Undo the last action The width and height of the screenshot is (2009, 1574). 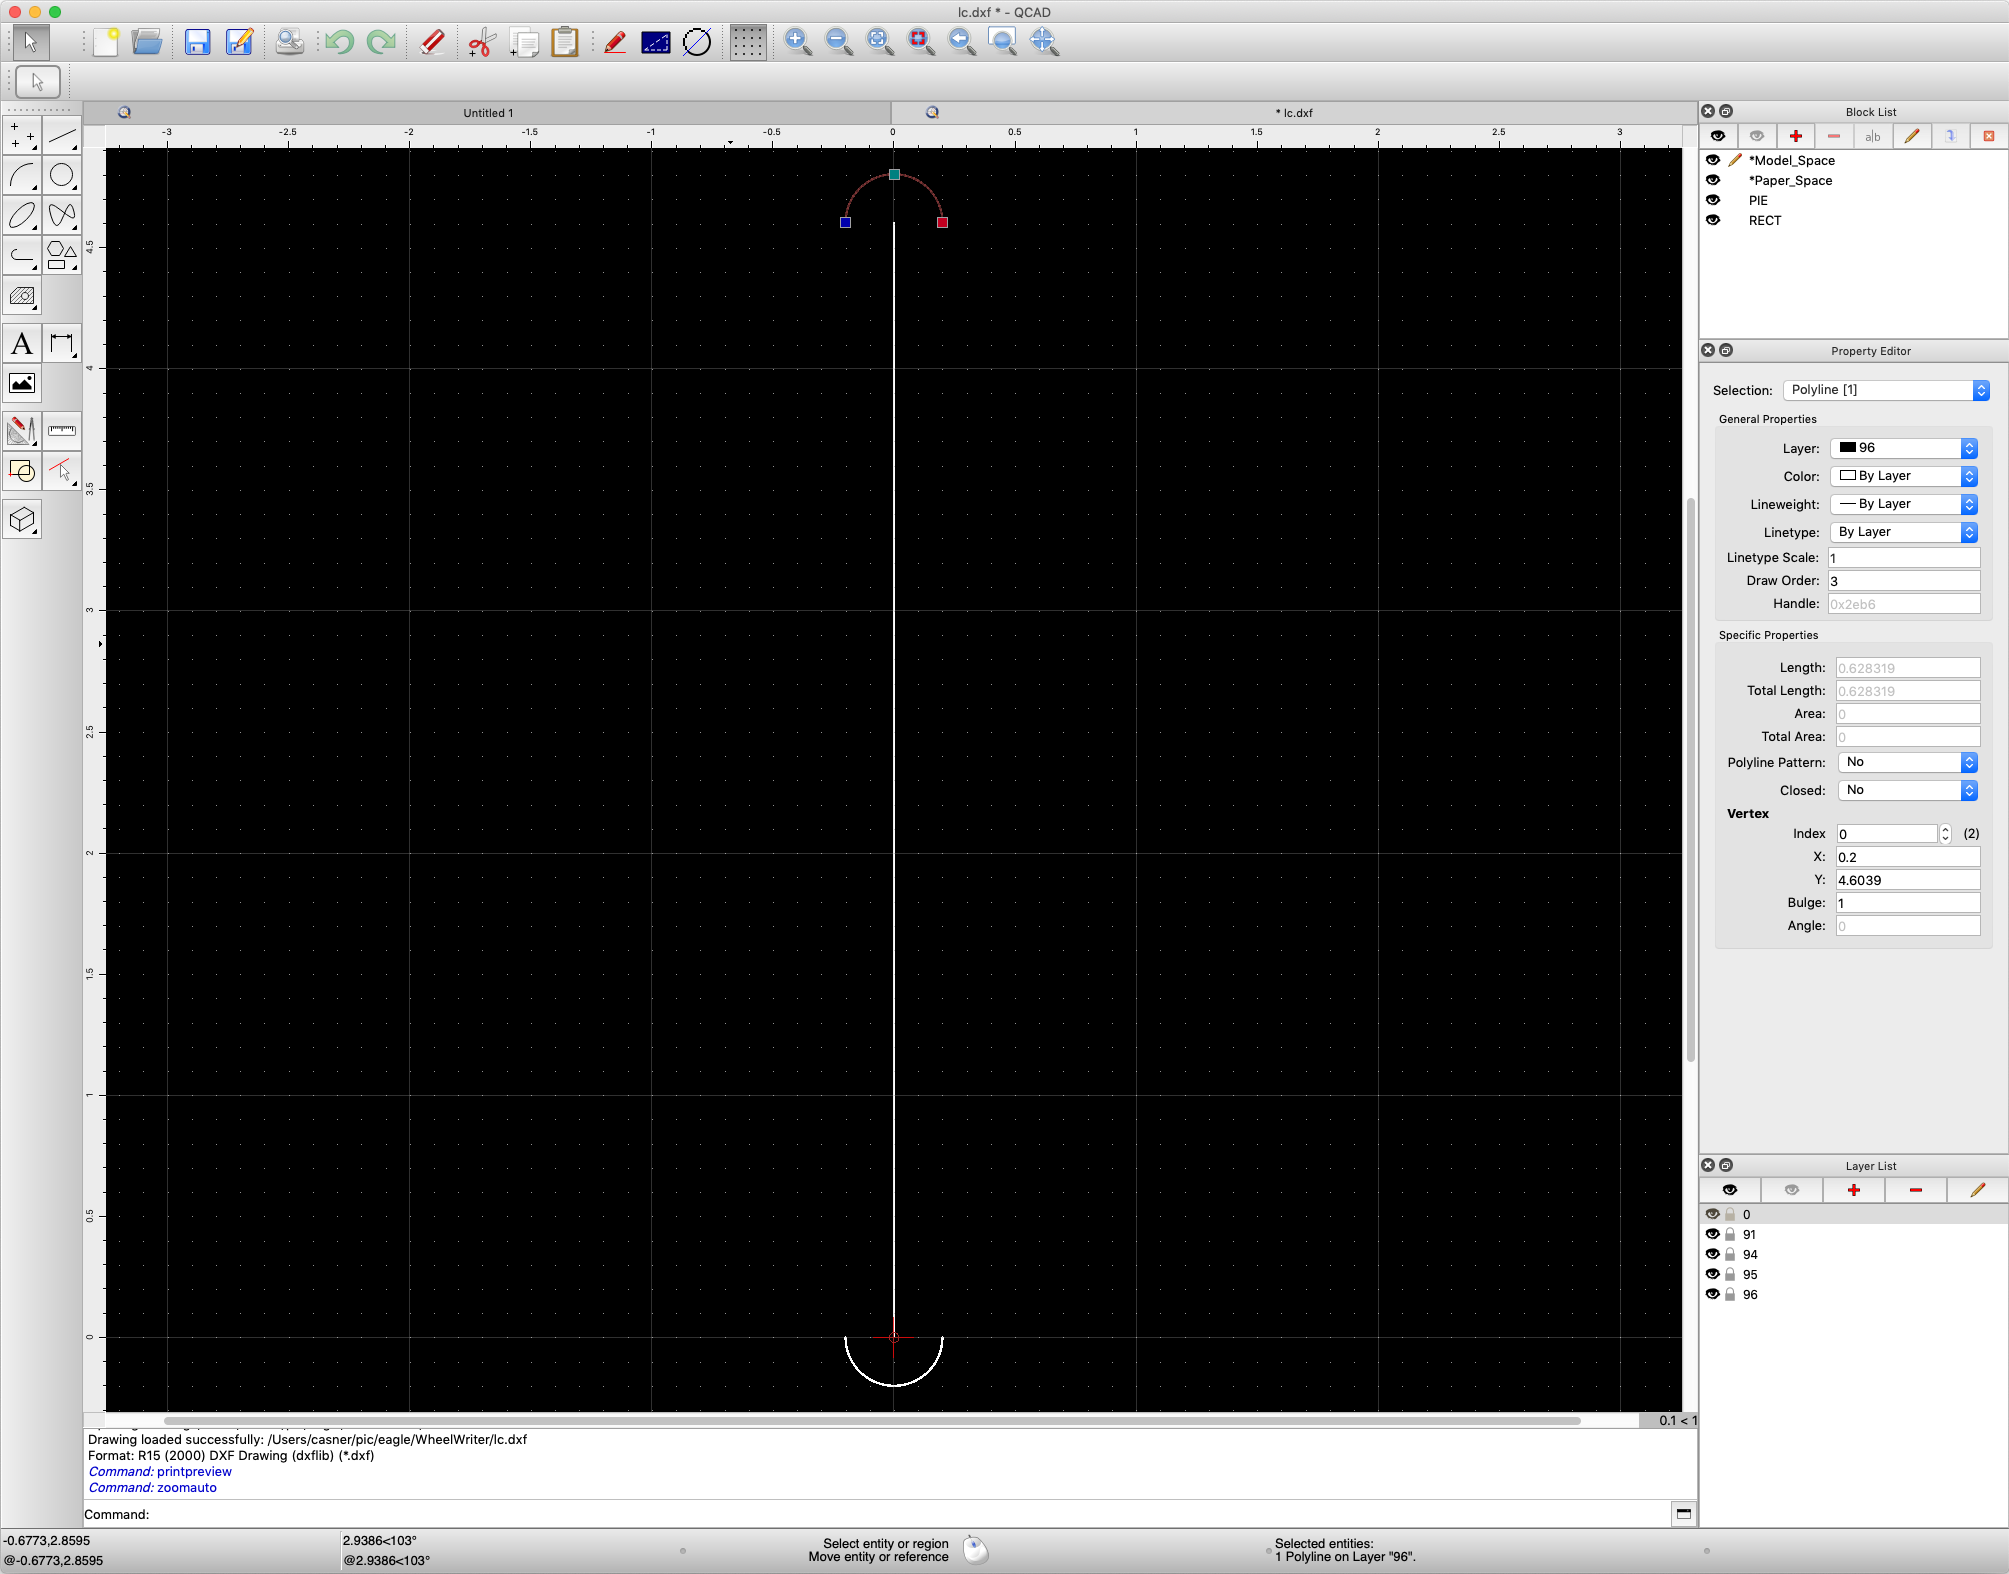[x=340, y=42]
